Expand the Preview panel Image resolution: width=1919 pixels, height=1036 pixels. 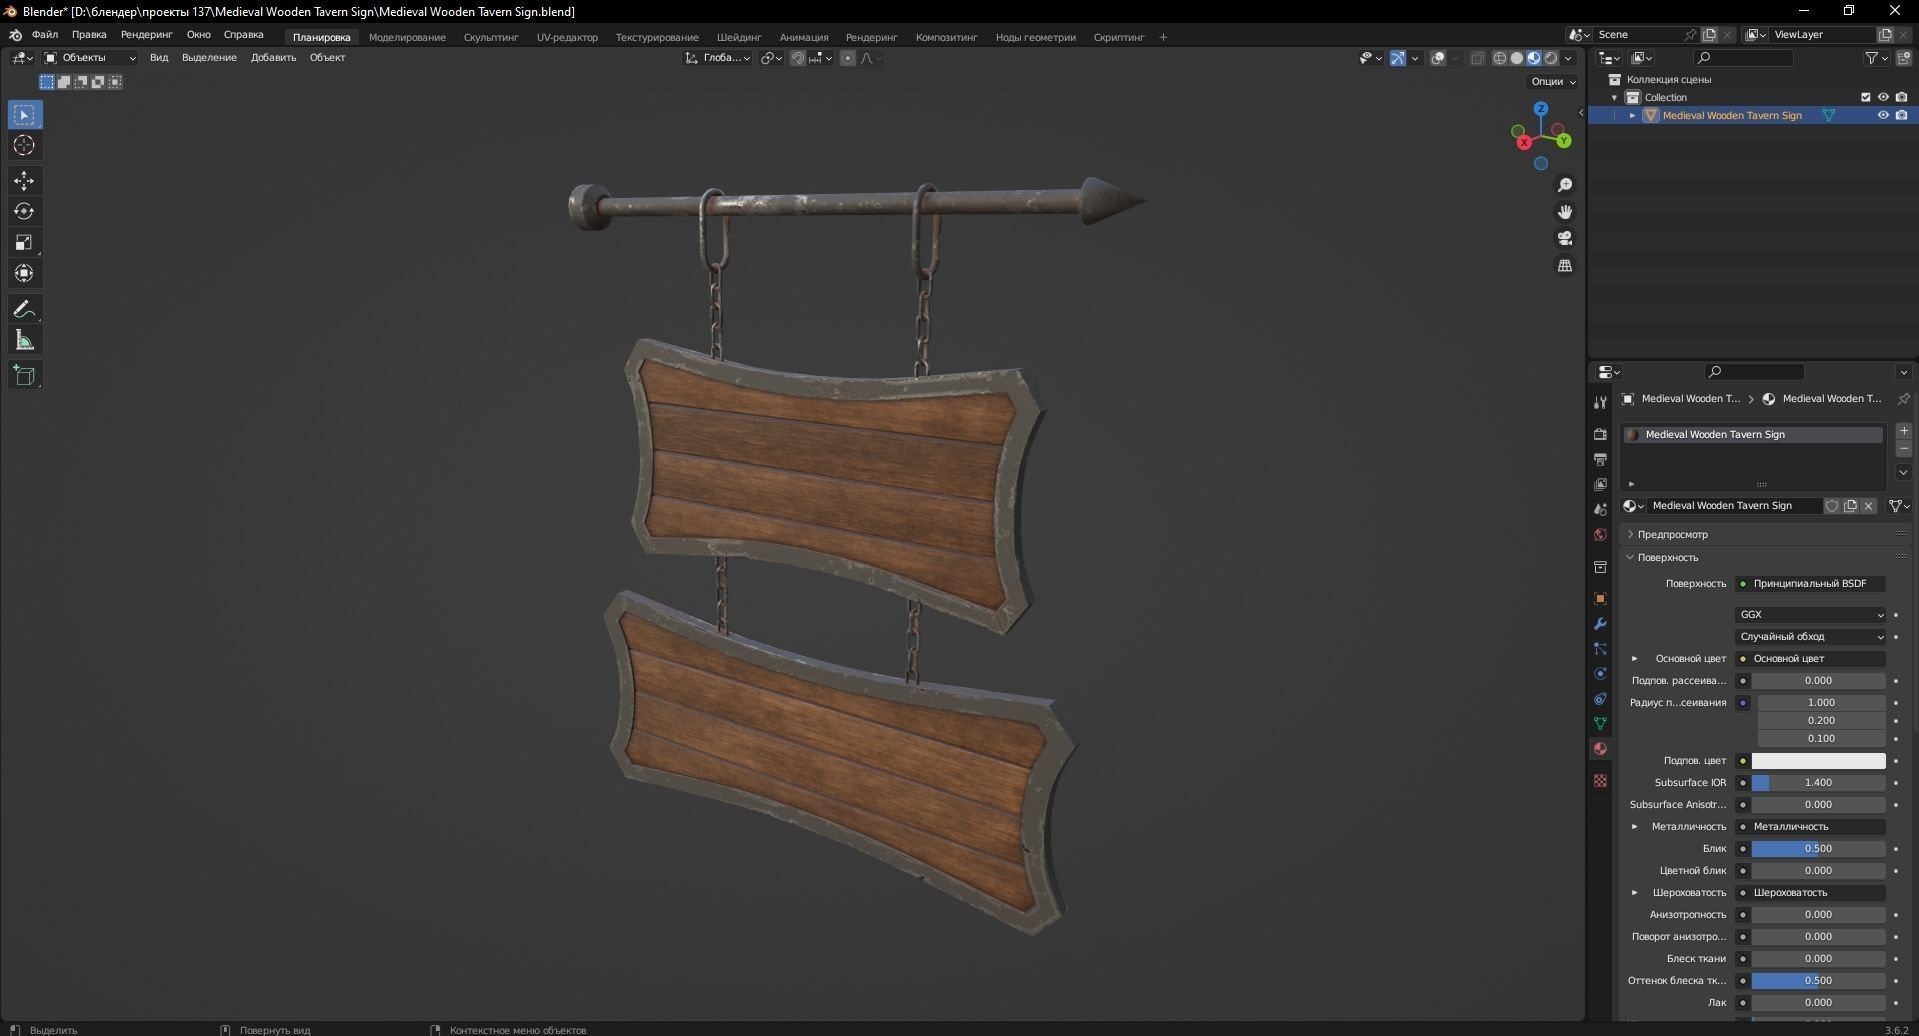pos(1672,534)
